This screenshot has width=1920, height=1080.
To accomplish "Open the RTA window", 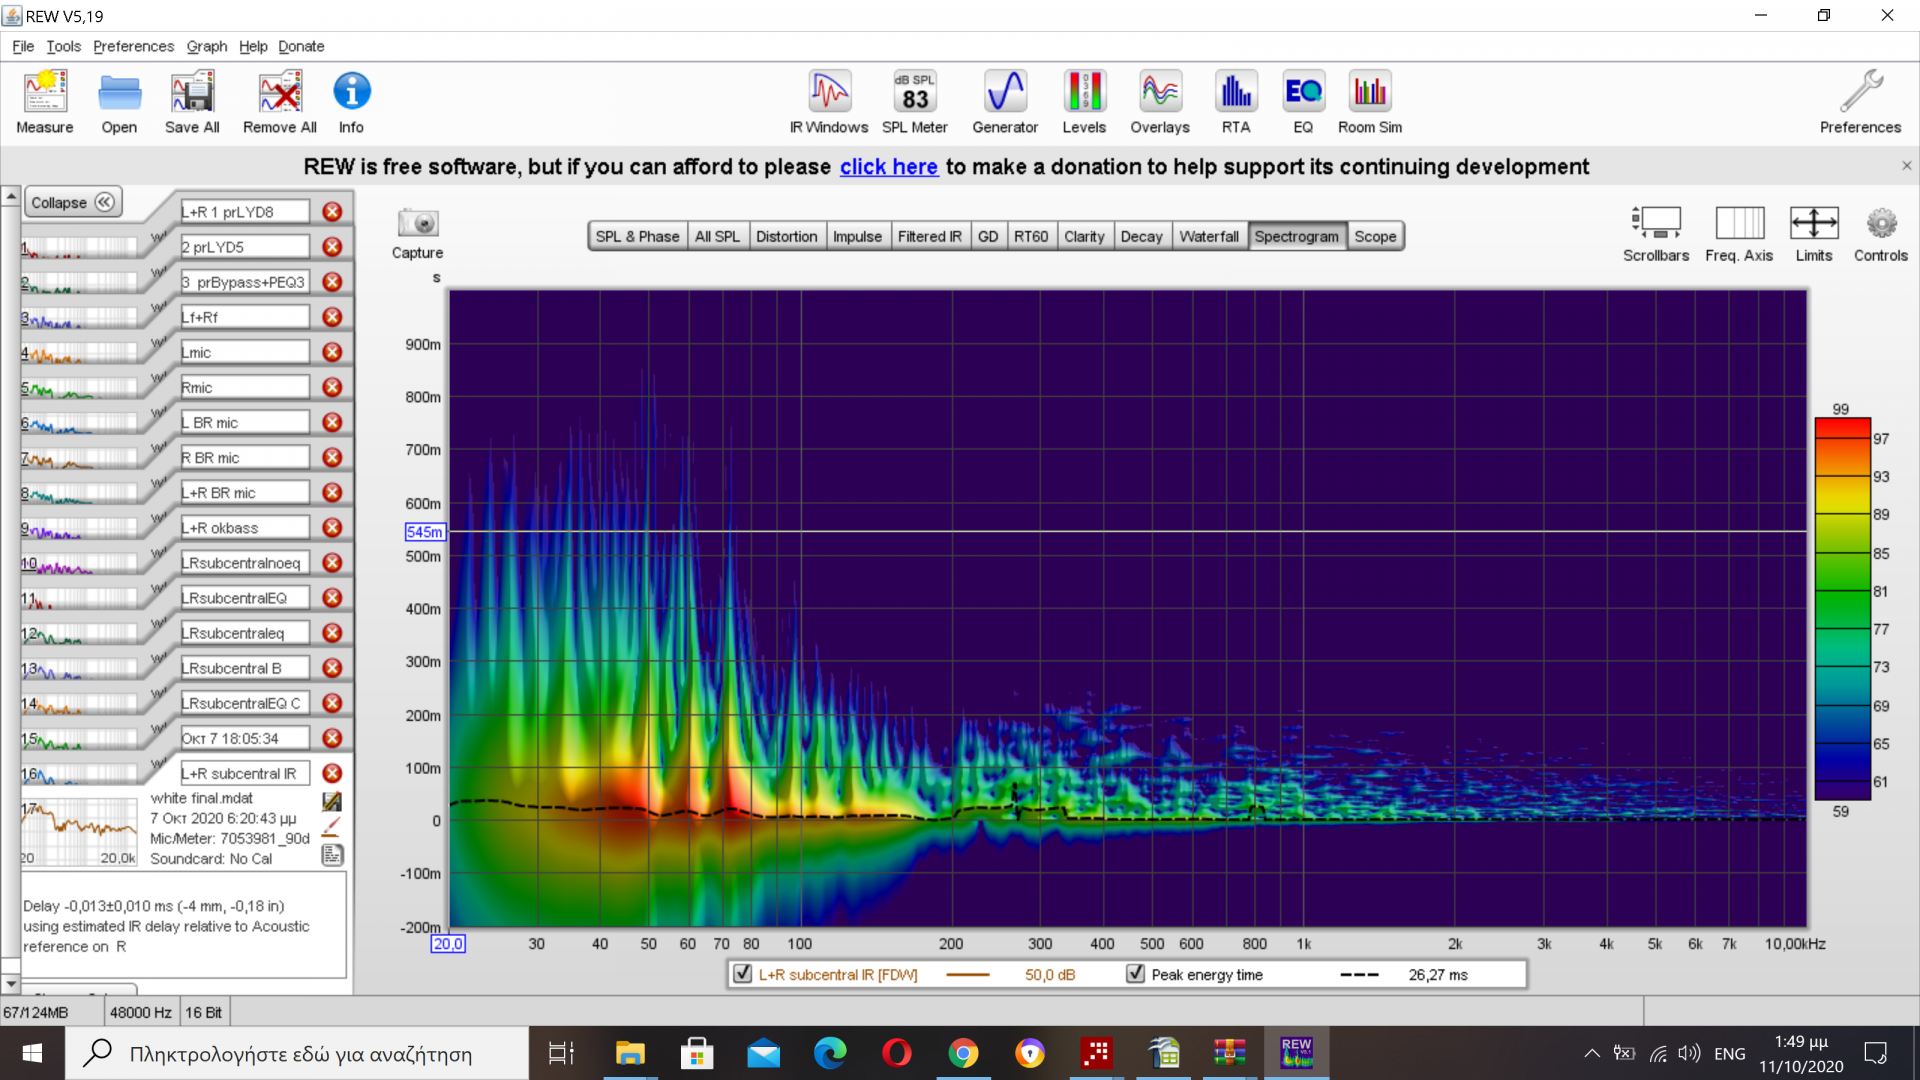I will coord(1236,101).
